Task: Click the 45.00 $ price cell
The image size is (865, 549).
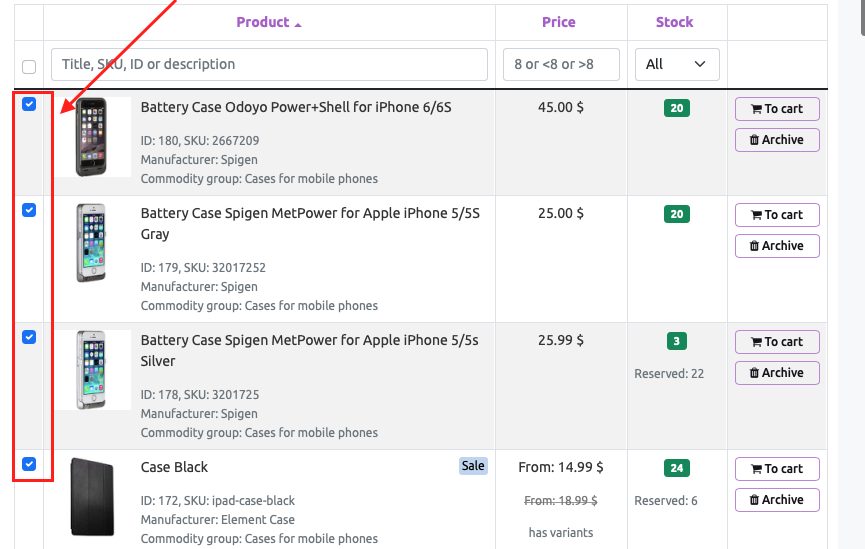Action: coord(560,107)
